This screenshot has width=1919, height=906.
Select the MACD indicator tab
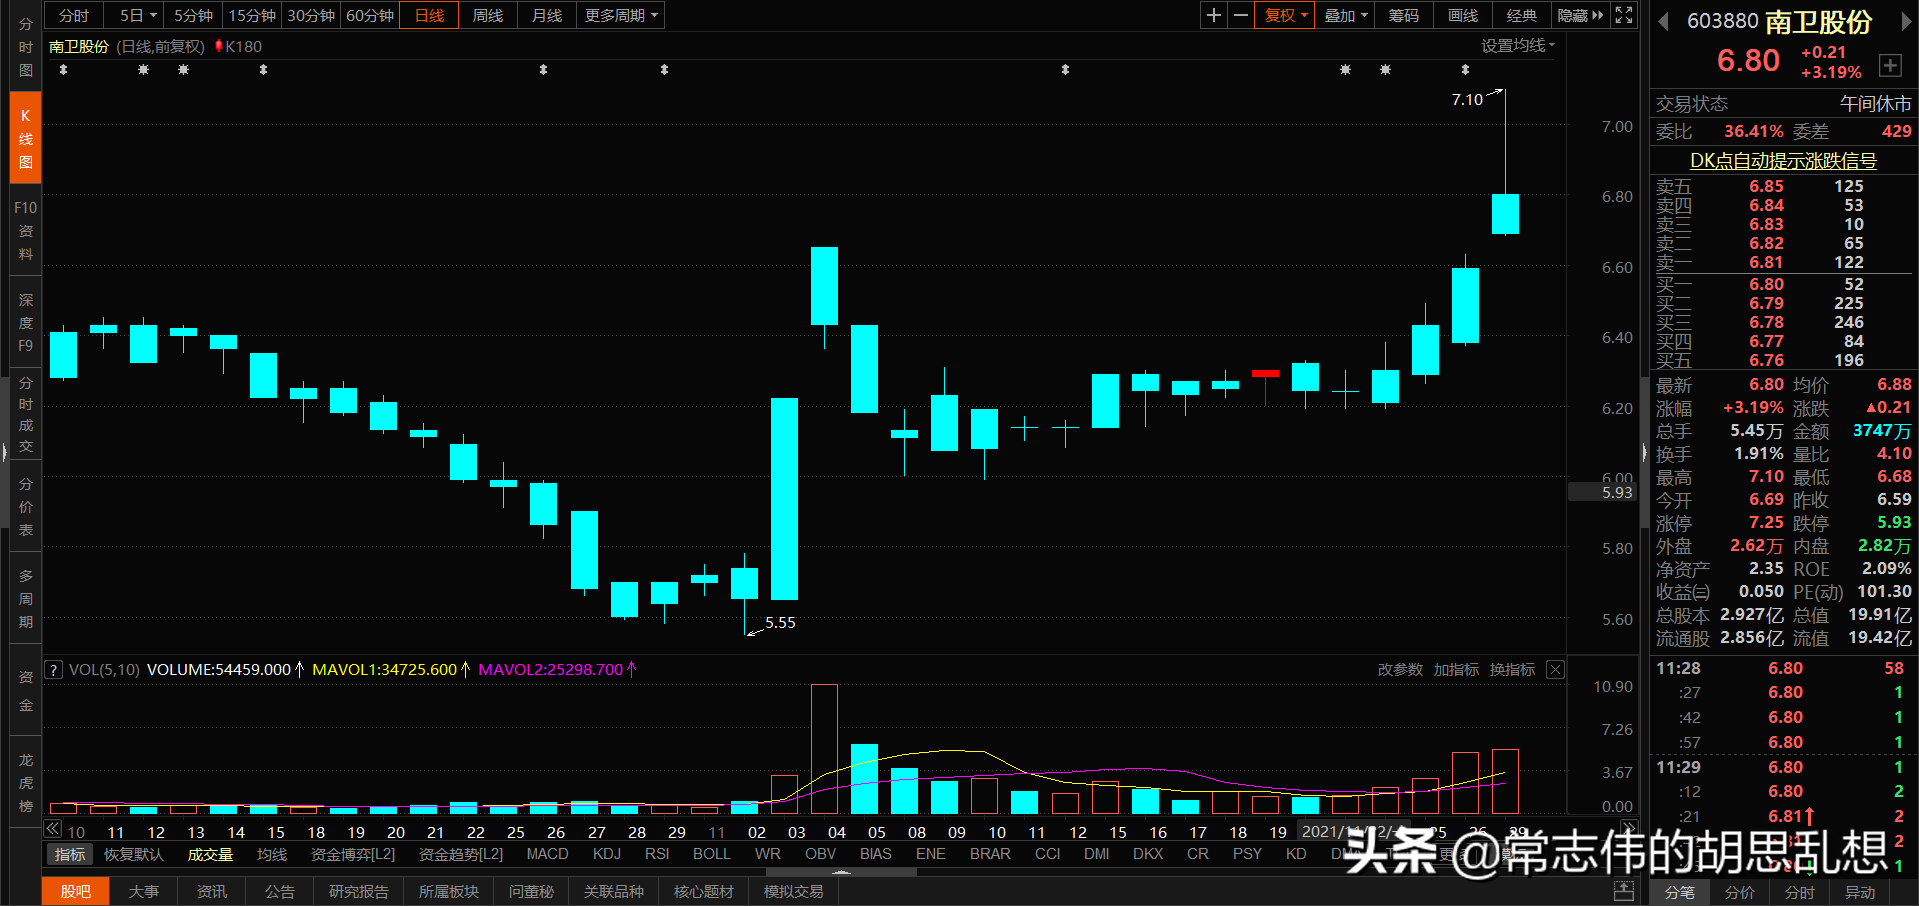point(547,853)
